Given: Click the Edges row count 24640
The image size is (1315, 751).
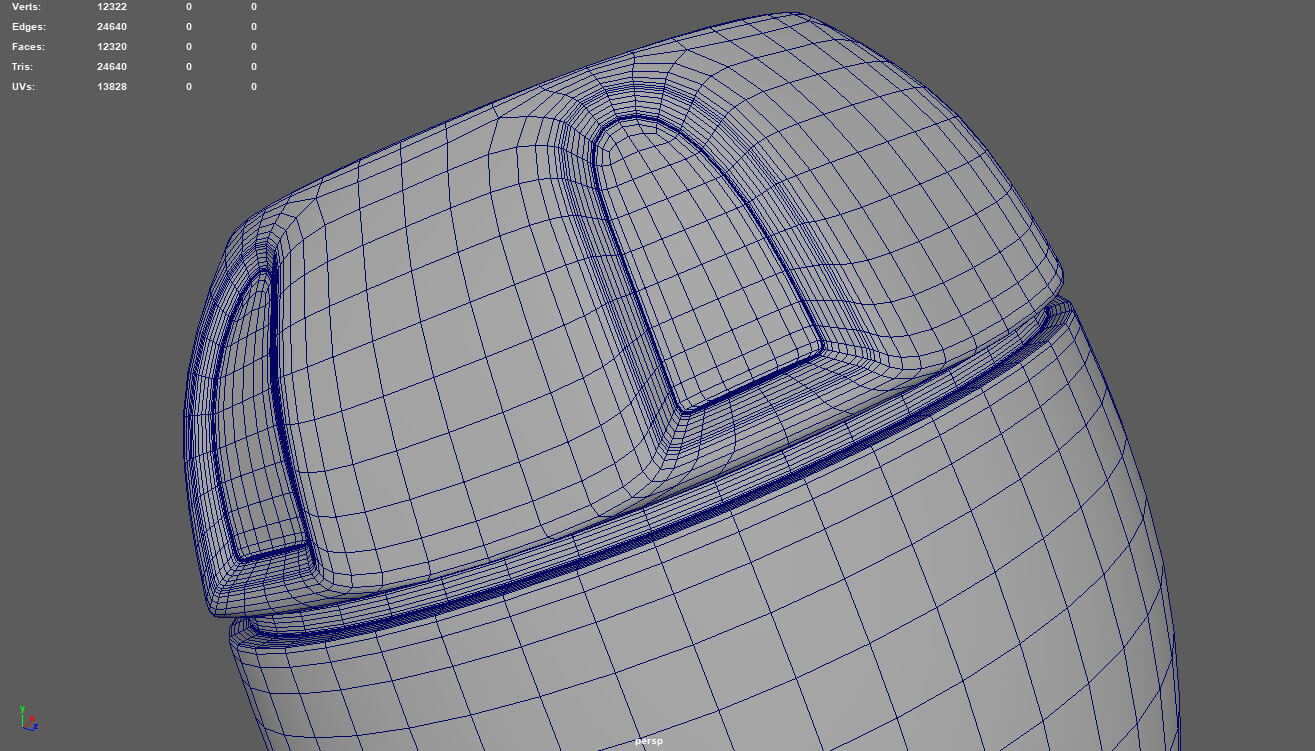Looking at the screenshot, I should (x=112, y=27).
